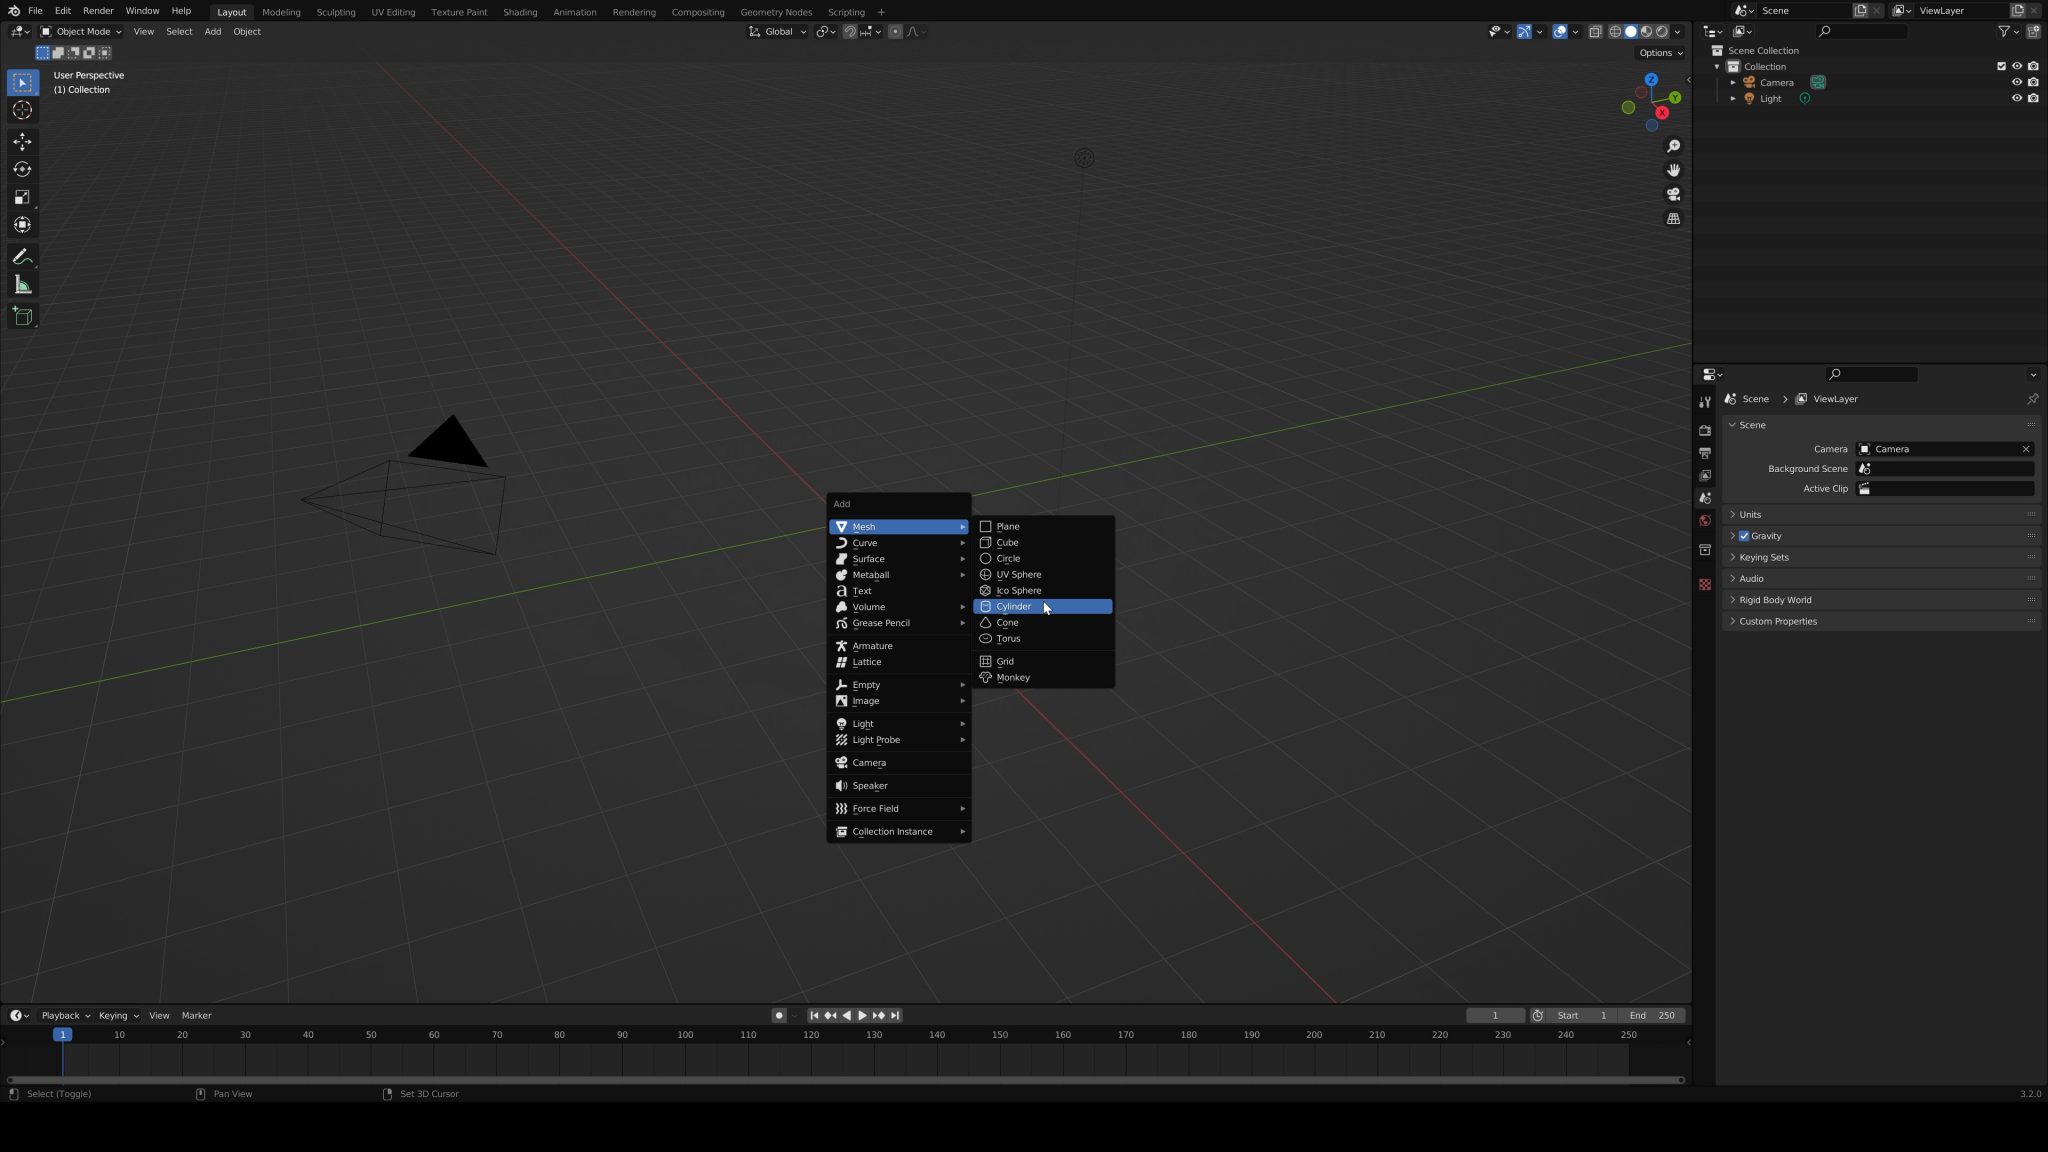Screen dimensions: 2048x1152
Task: Select the Move tool in the toolbar
Action: coord(22,141)
